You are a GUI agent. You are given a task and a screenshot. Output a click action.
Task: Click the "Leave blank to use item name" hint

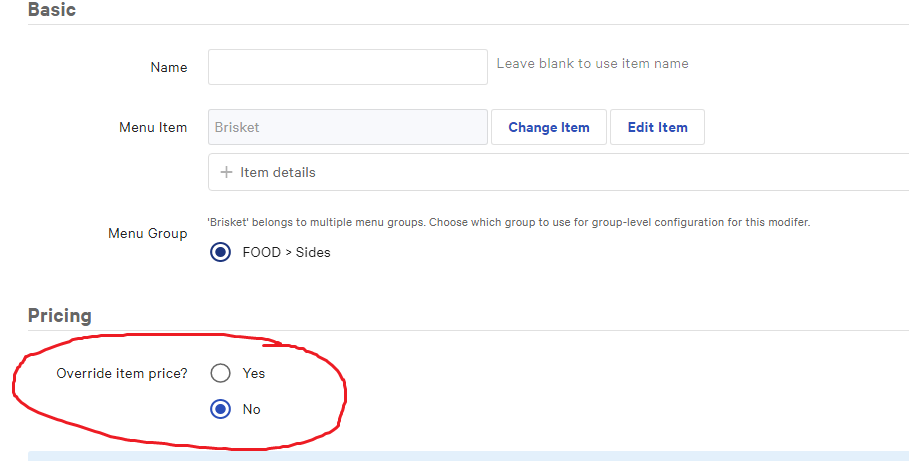[592, 63]
